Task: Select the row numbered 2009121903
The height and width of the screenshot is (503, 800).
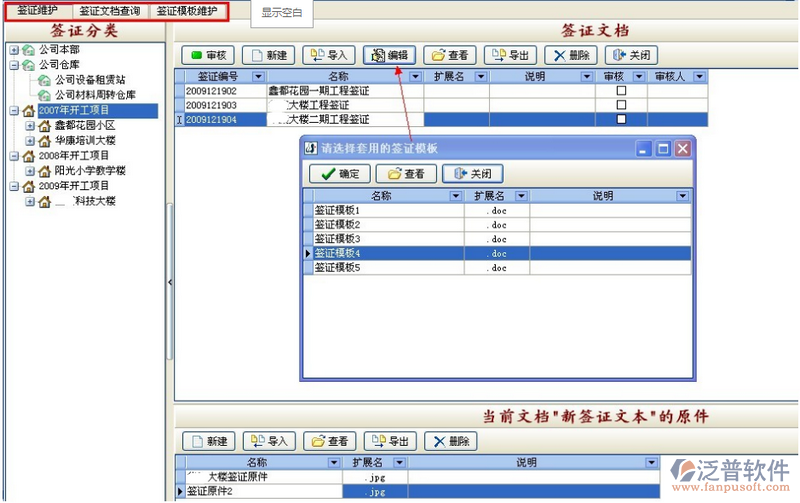Action: 441,105
